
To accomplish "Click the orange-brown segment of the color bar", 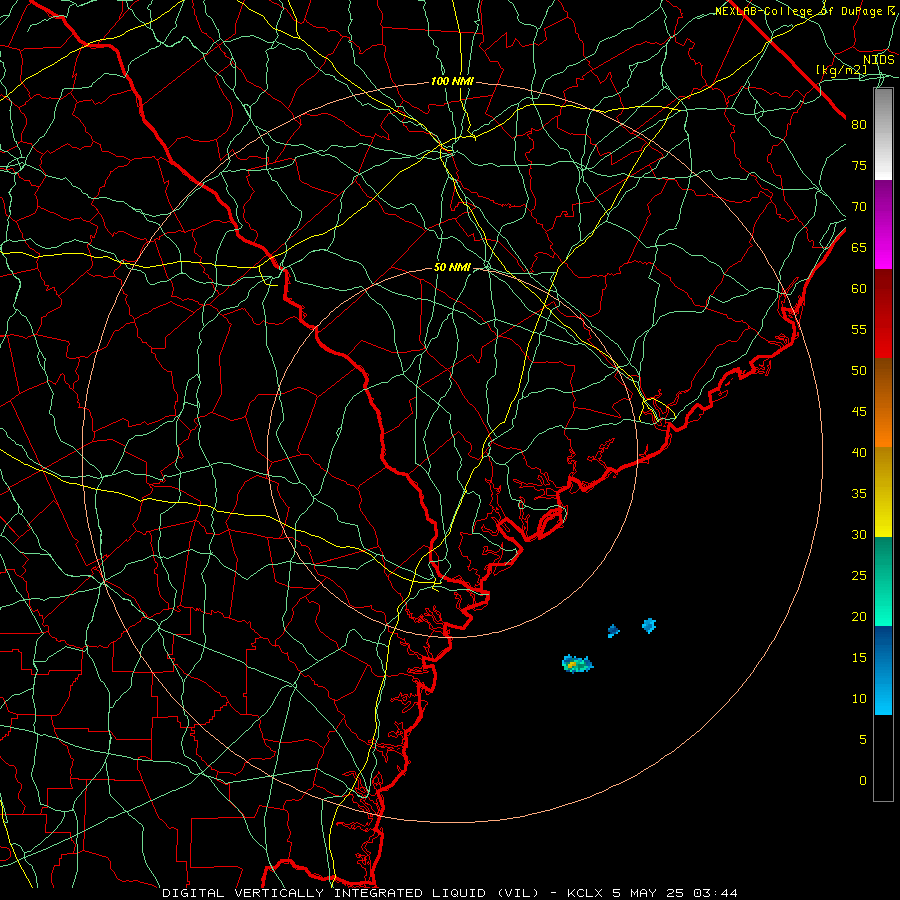I will [x=883, y=403].
